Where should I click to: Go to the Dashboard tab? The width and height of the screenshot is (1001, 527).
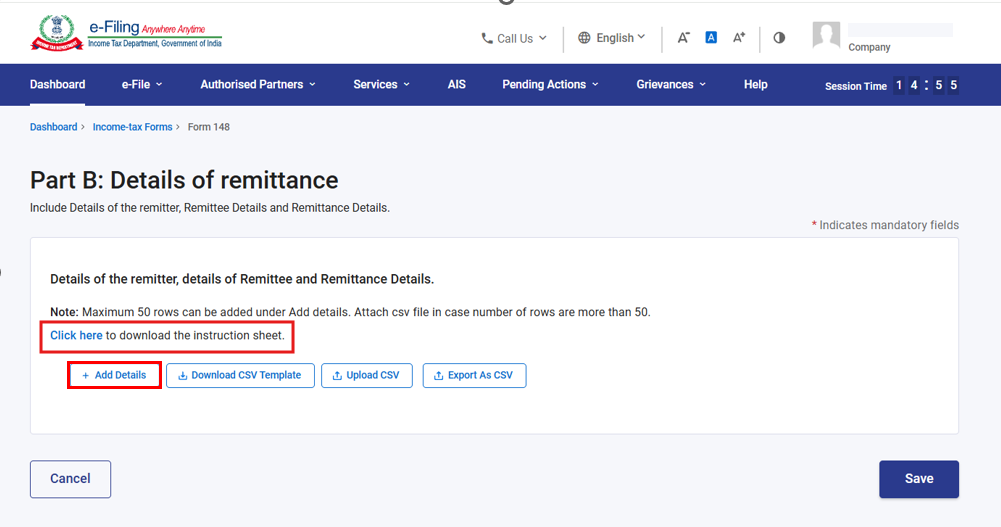pos(57,84)
